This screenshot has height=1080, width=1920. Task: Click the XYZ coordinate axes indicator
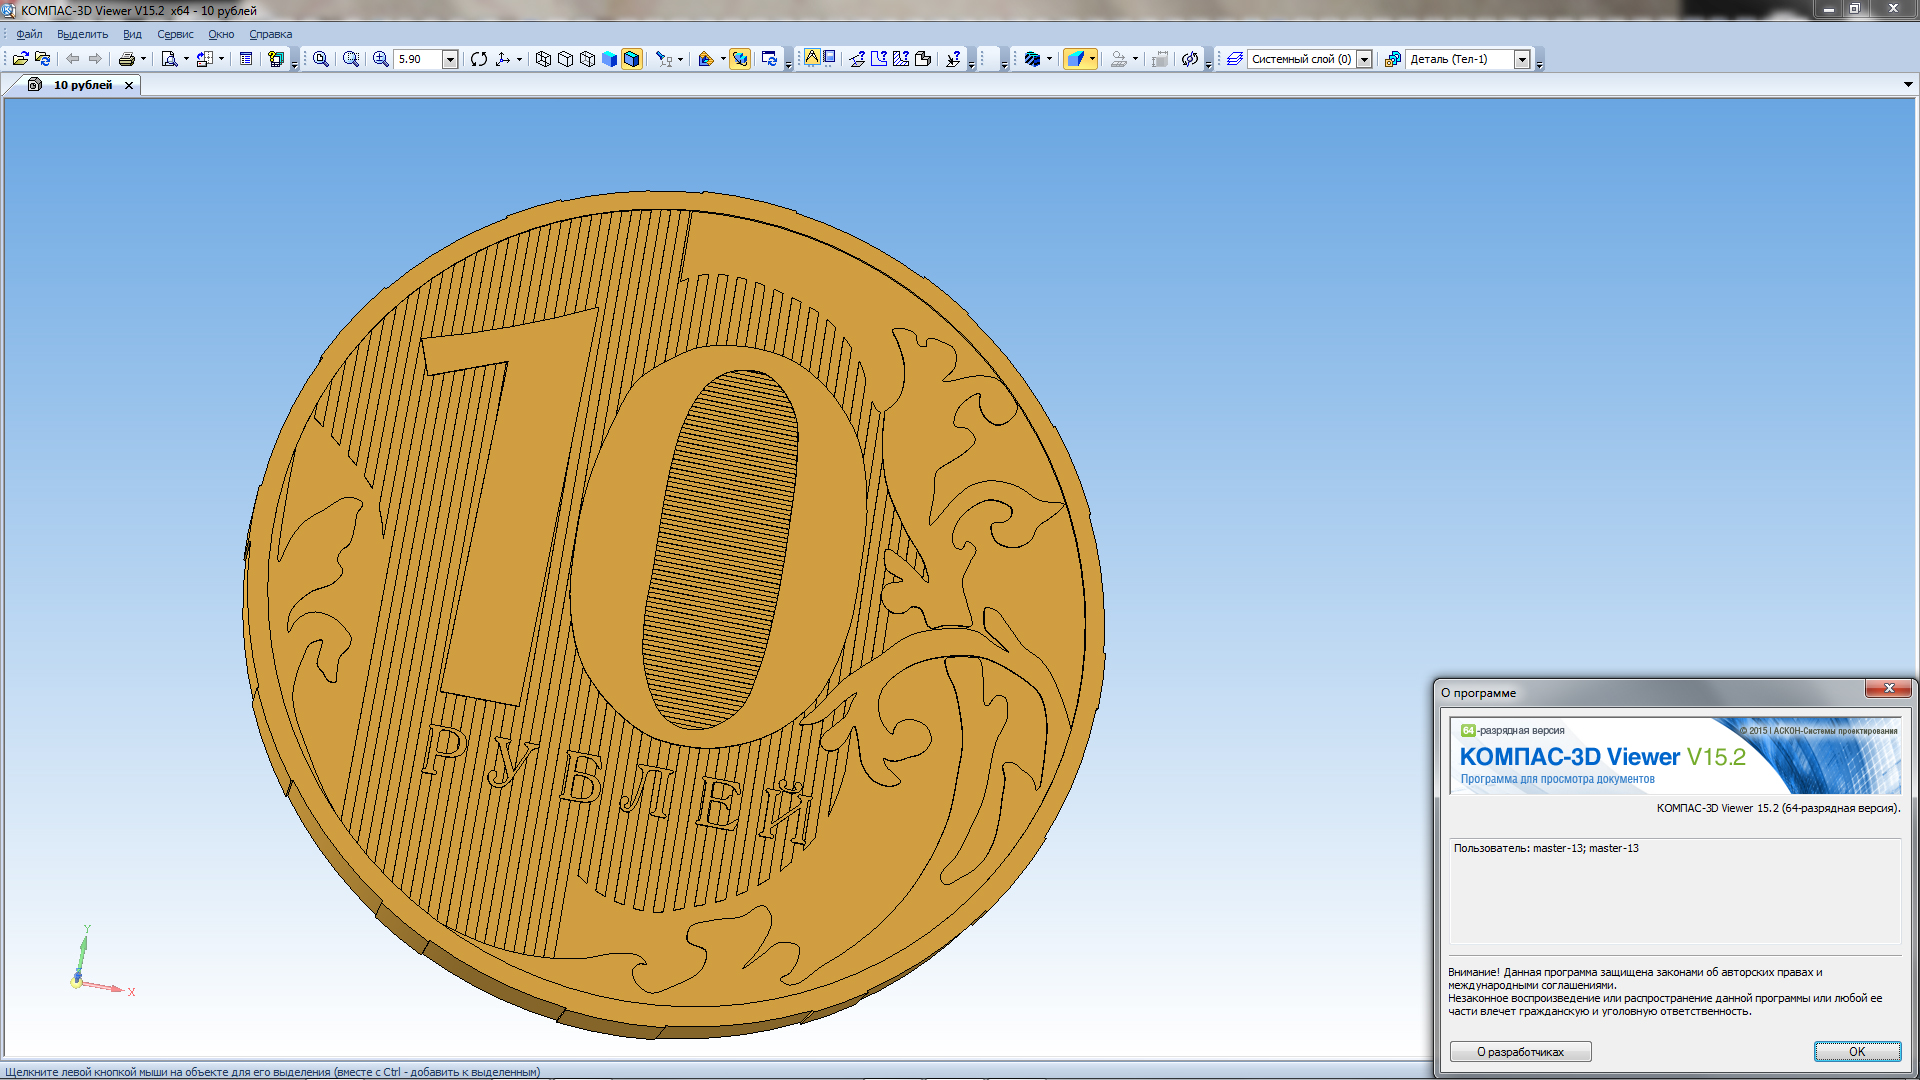101,960
